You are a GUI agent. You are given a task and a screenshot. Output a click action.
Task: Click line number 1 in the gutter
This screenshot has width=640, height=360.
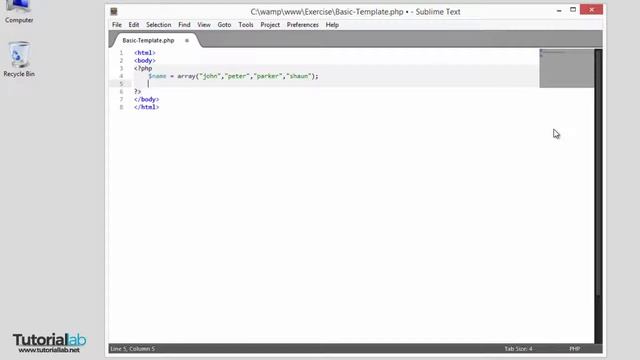121,53
